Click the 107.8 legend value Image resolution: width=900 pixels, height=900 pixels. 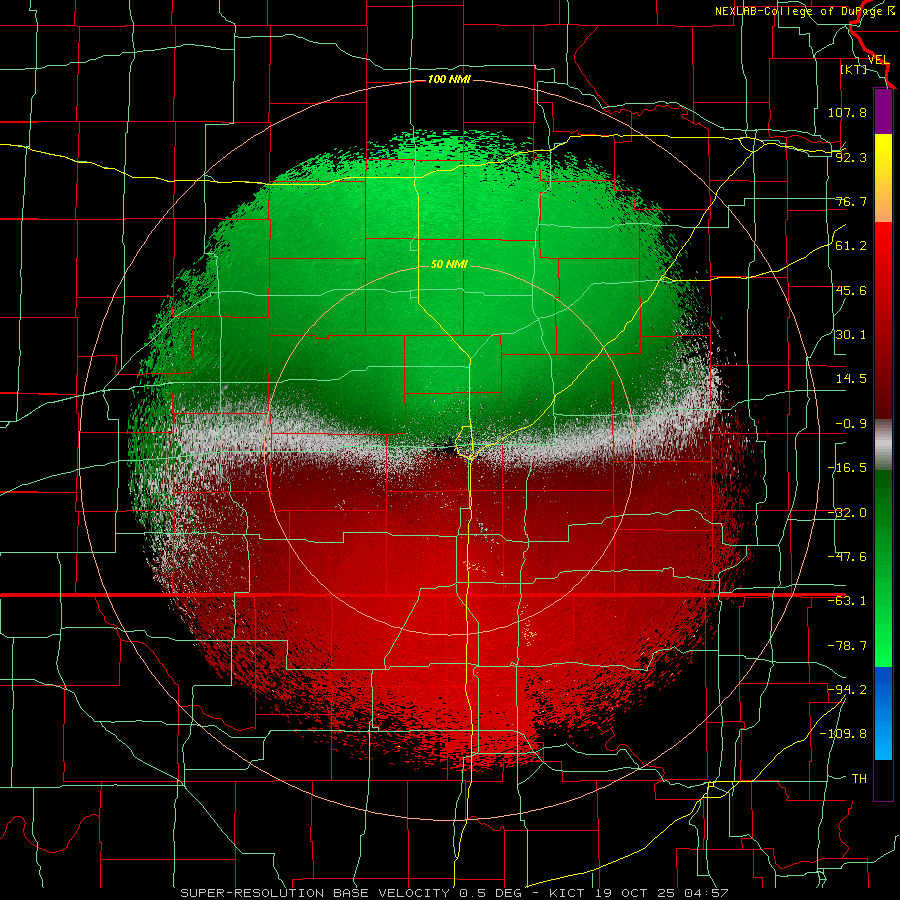click(847, 112)
